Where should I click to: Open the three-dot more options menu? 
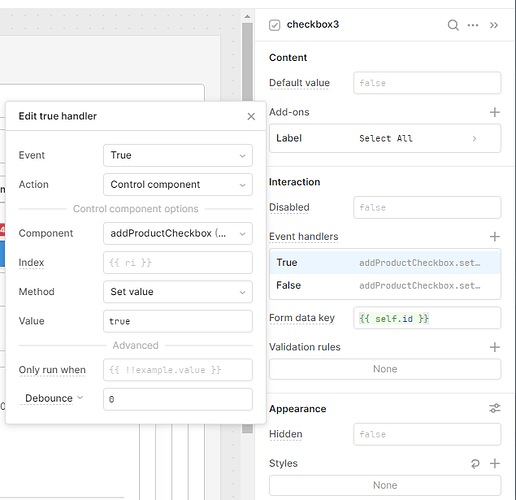point(473,25)
